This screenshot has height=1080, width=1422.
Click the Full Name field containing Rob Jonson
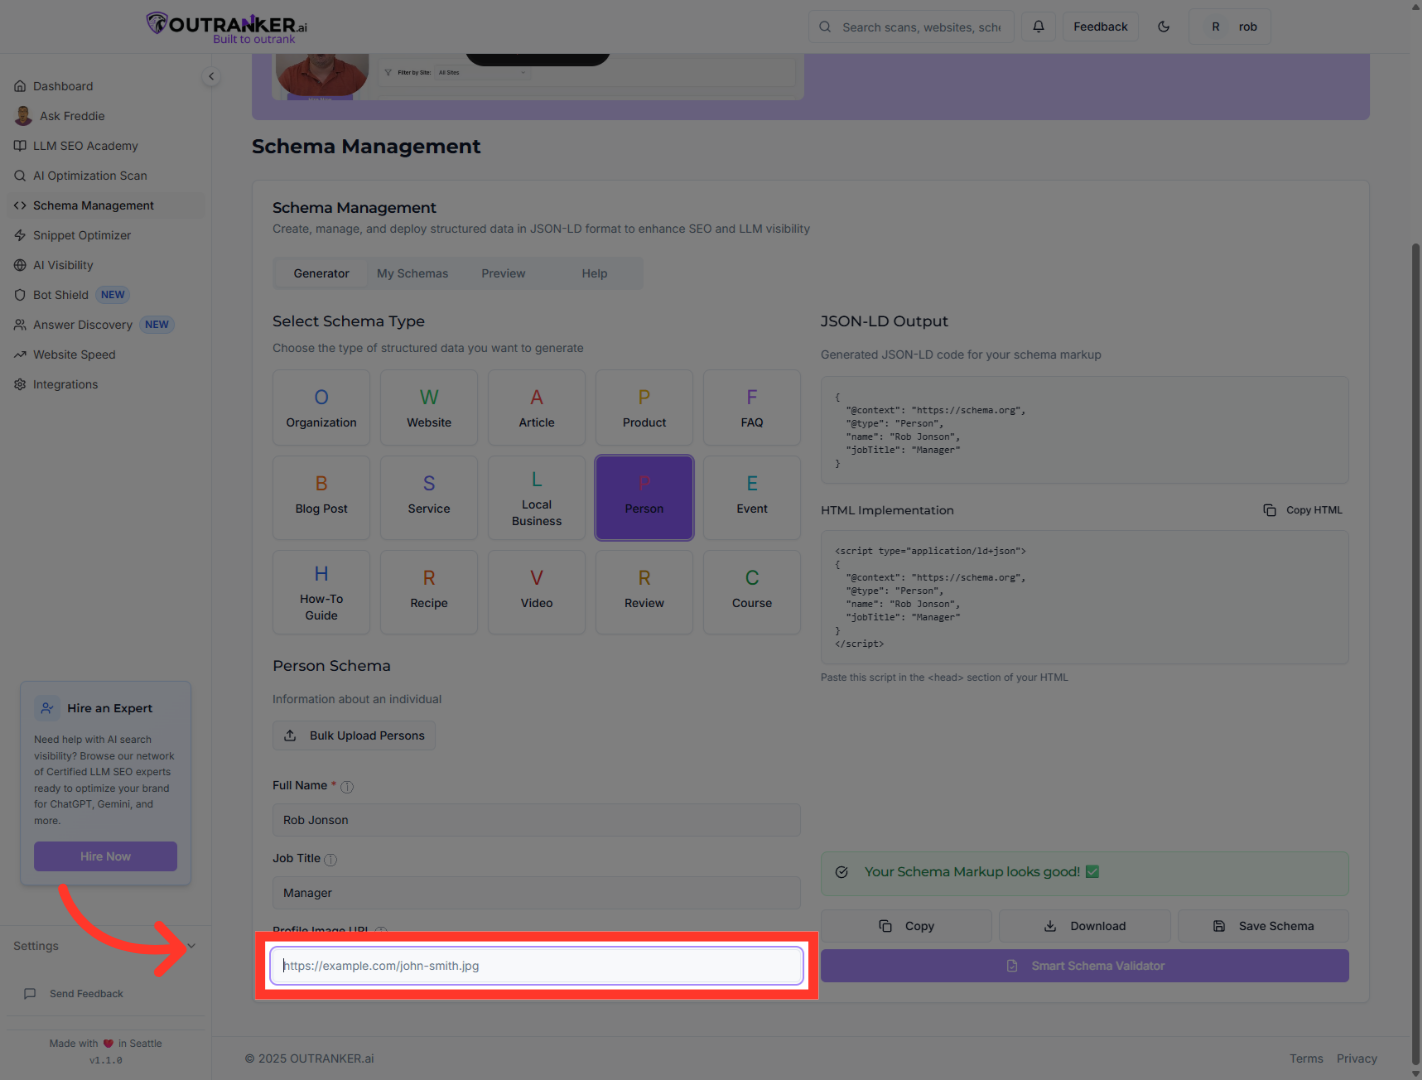coord(536,820)
